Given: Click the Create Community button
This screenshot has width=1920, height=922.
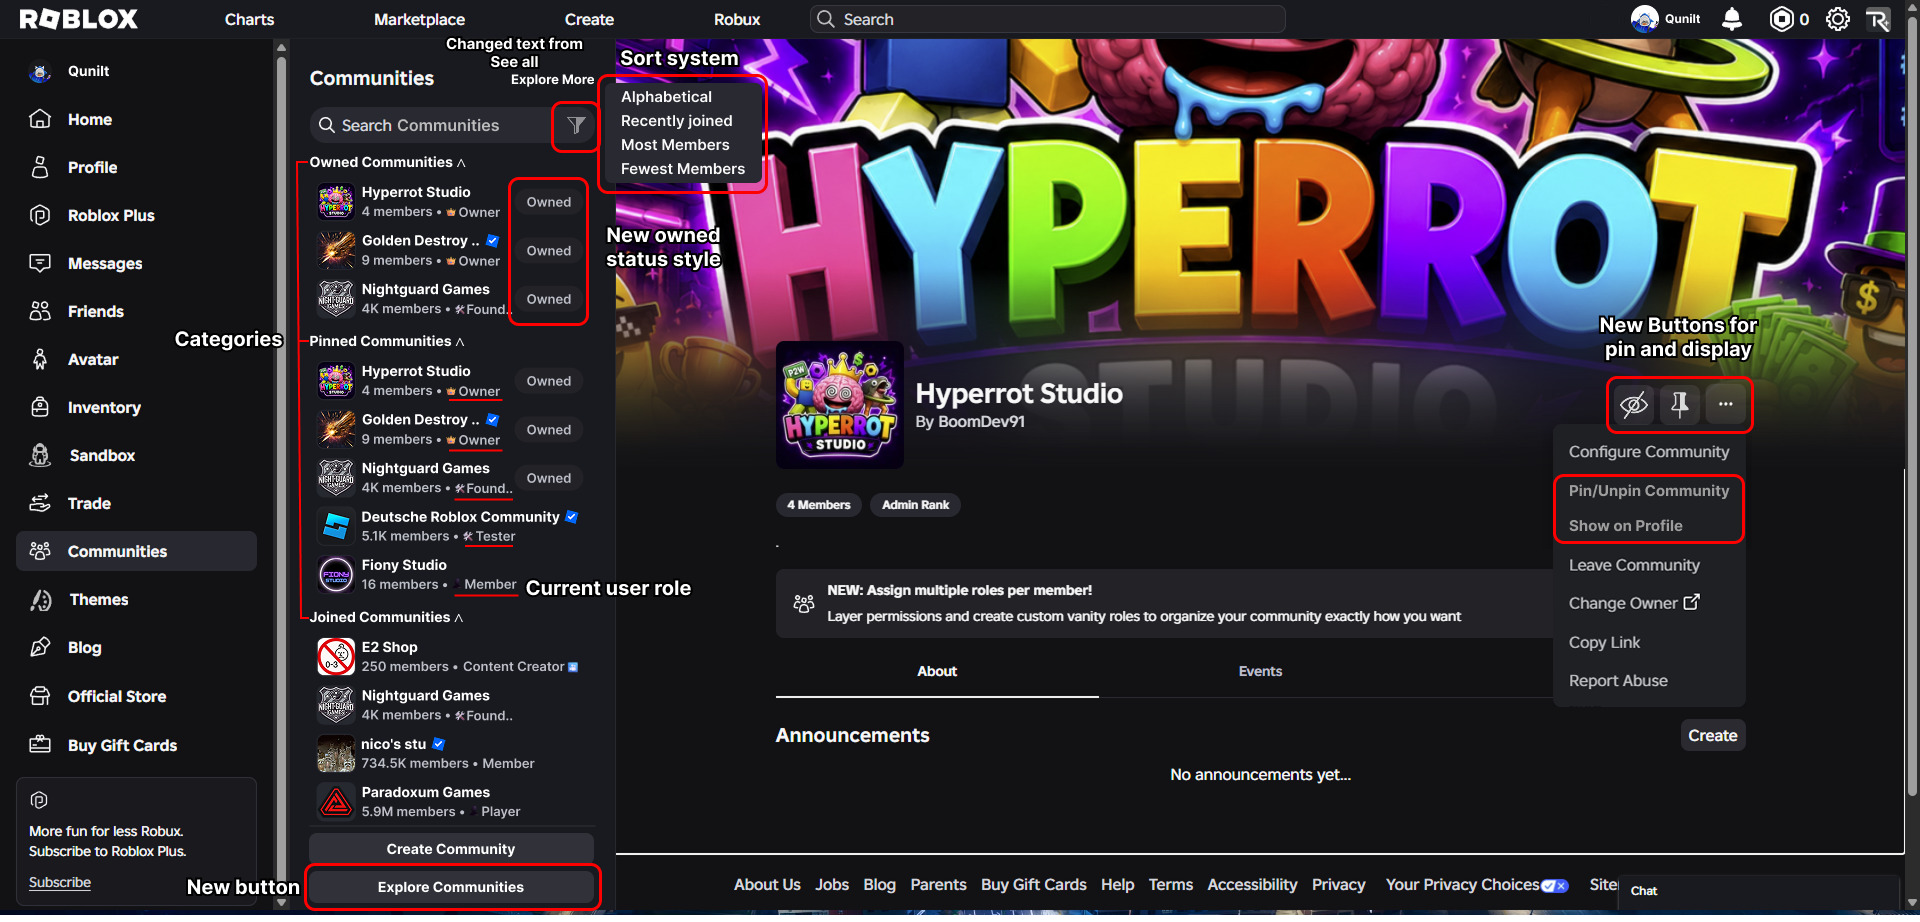Looking at the screenshot, I should click(x=451, y=849).
